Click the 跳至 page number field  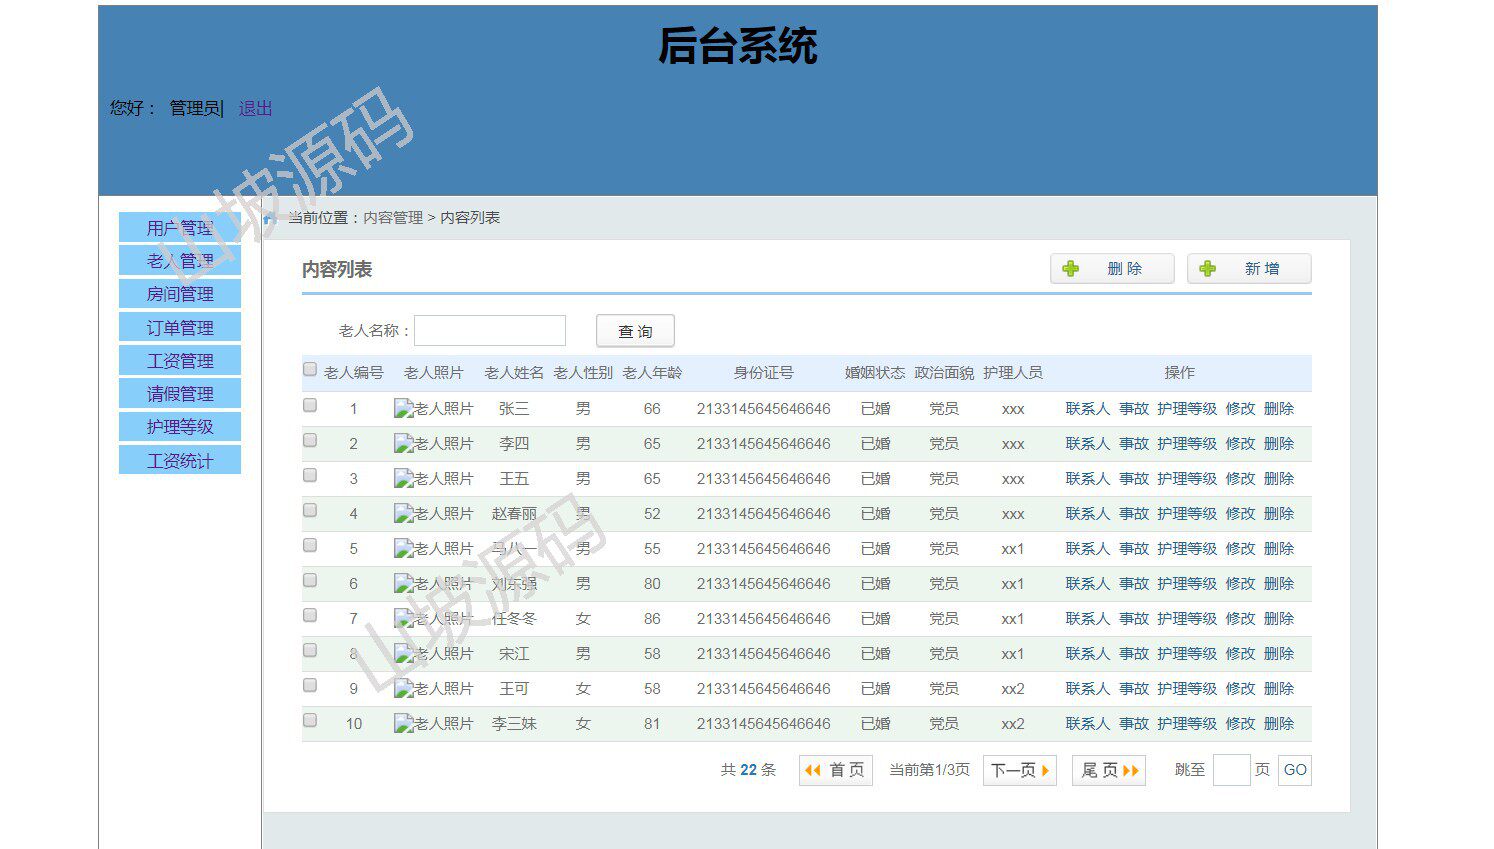(1231, 770)
